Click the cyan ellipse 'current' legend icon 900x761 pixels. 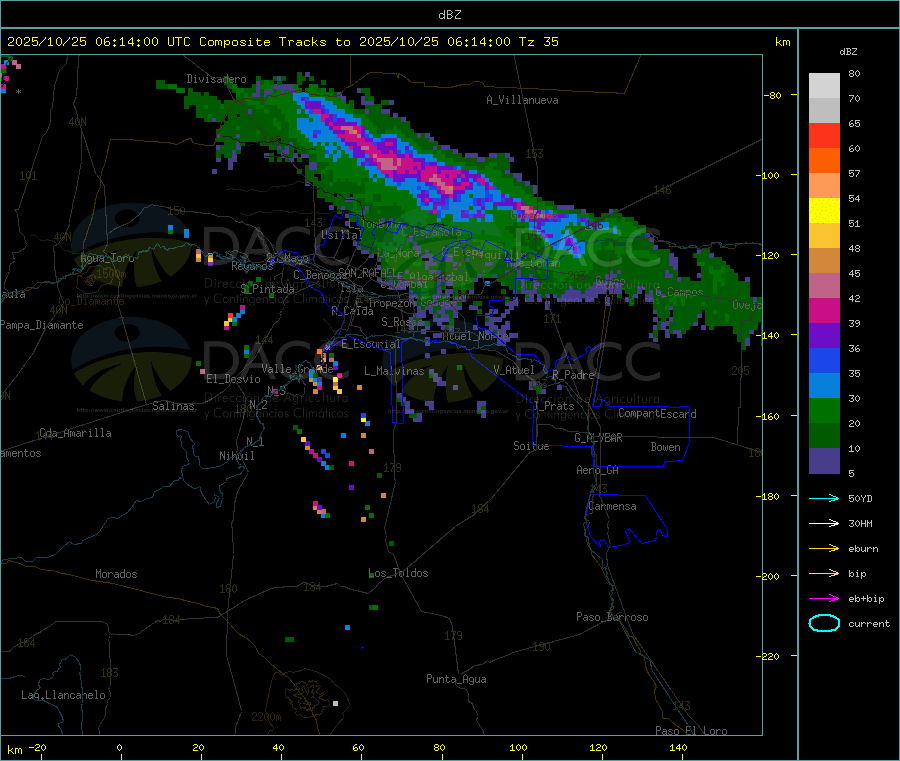click(824, 623)
